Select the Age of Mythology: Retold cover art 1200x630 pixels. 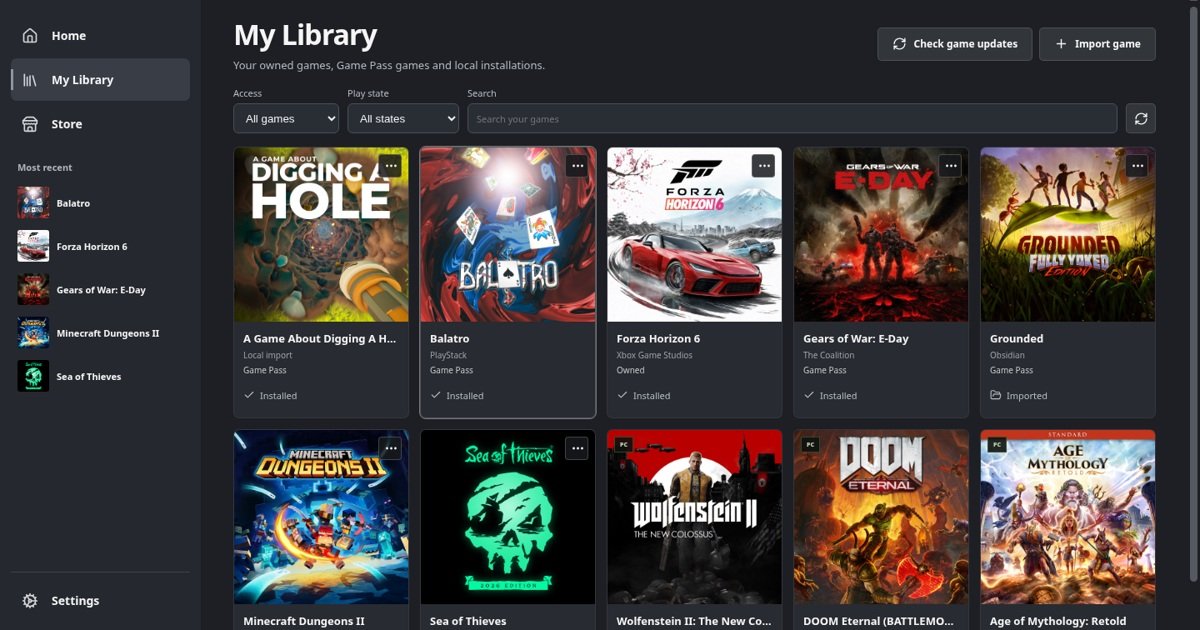point(1068,517)
